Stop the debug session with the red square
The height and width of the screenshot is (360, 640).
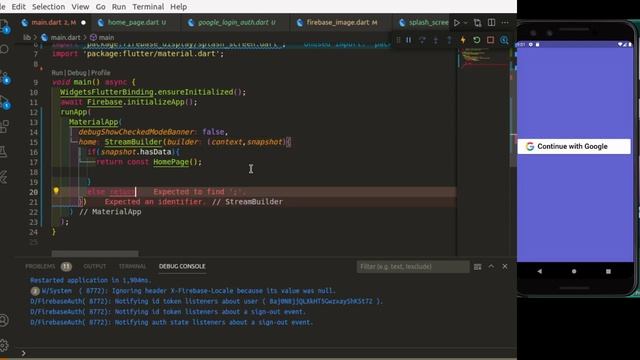[490, 40]
